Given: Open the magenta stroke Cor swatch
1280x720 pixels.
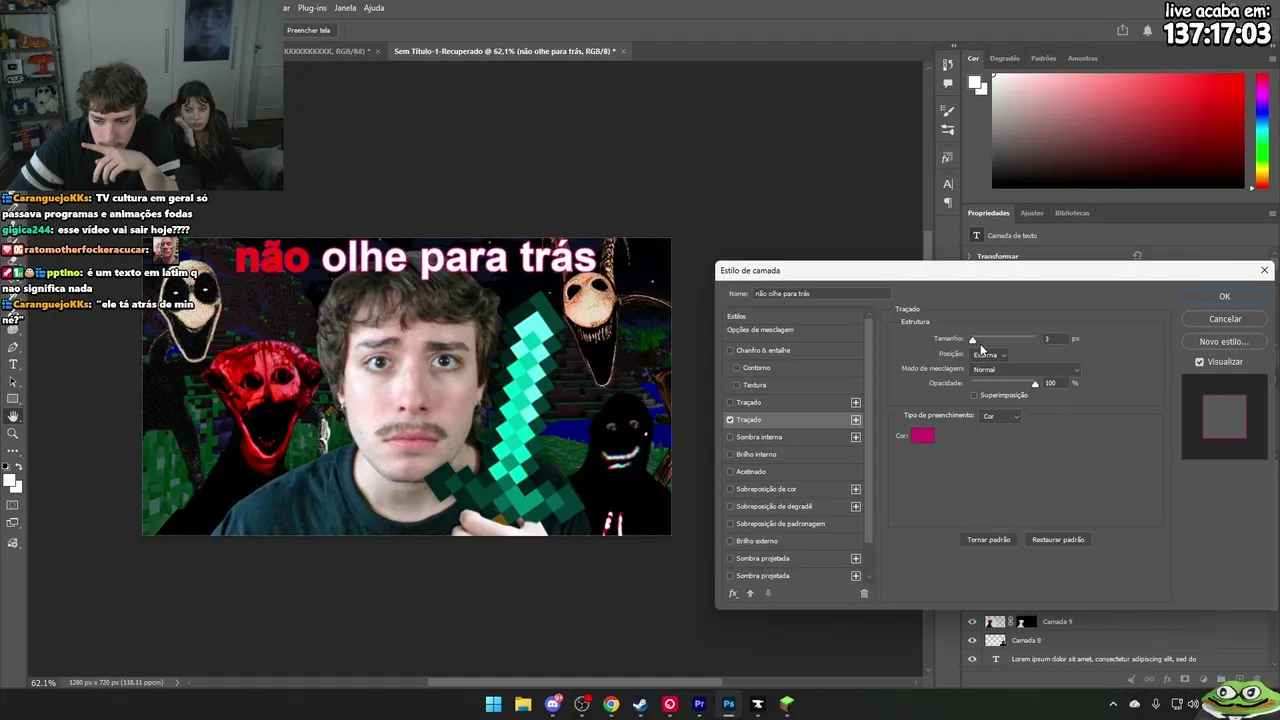Looking at the screenshot, I should tap(922, 435).
